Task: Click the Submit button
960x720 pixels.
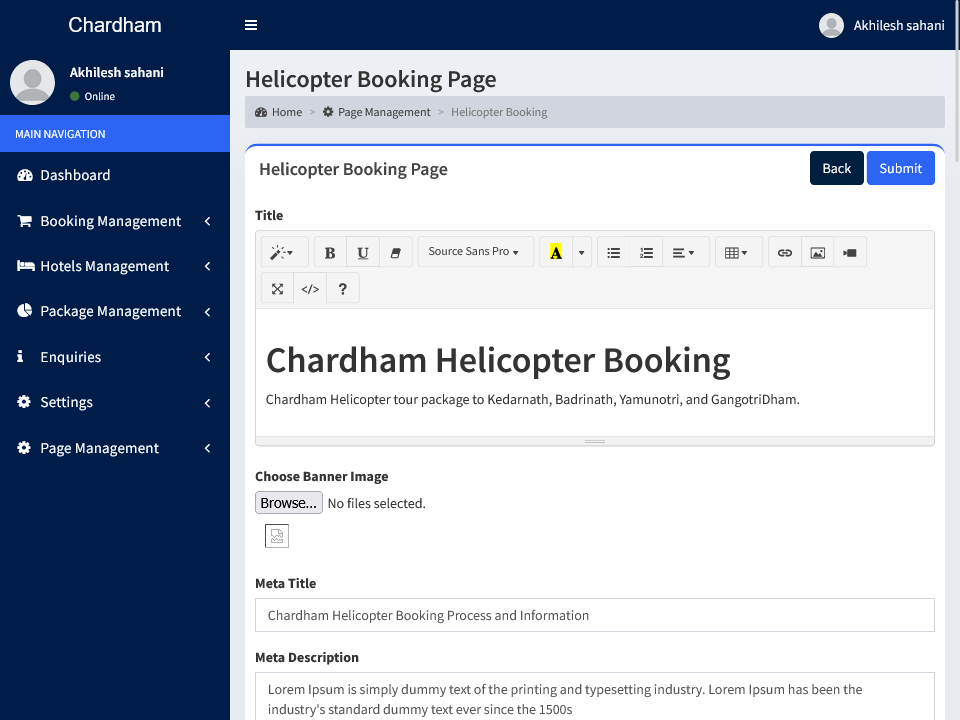Action: pyautogui.click(x=900, y=168)
